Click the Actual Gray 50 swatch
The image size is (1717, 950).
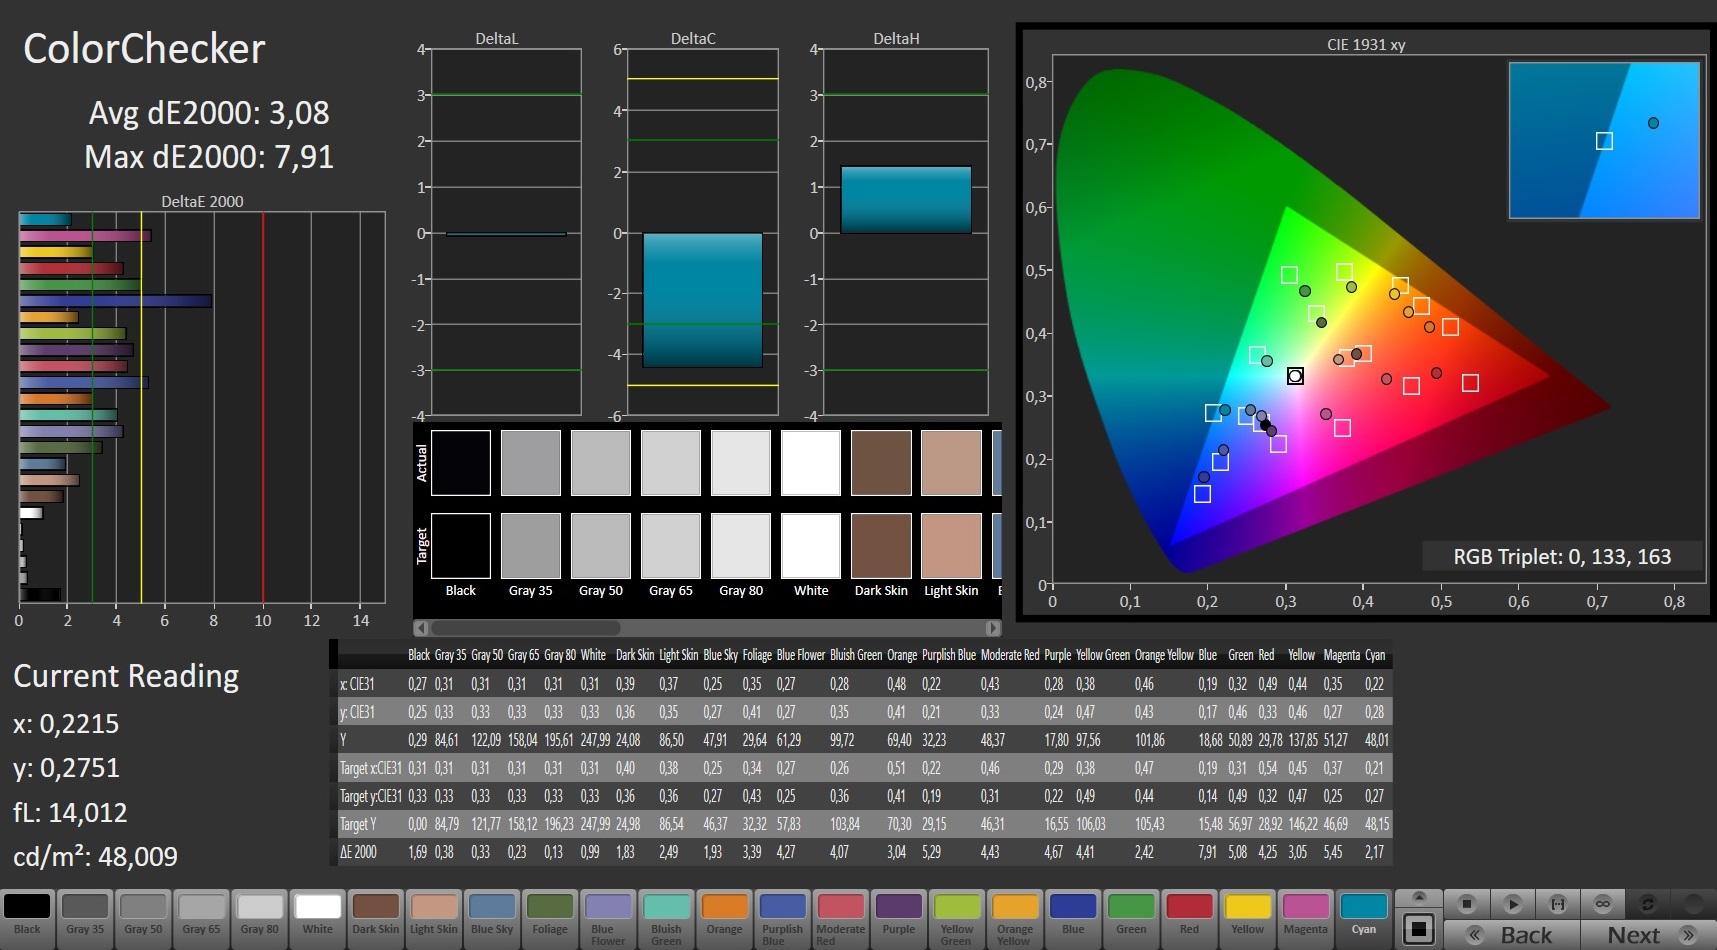pyautogui.click(x=601, y=463)
